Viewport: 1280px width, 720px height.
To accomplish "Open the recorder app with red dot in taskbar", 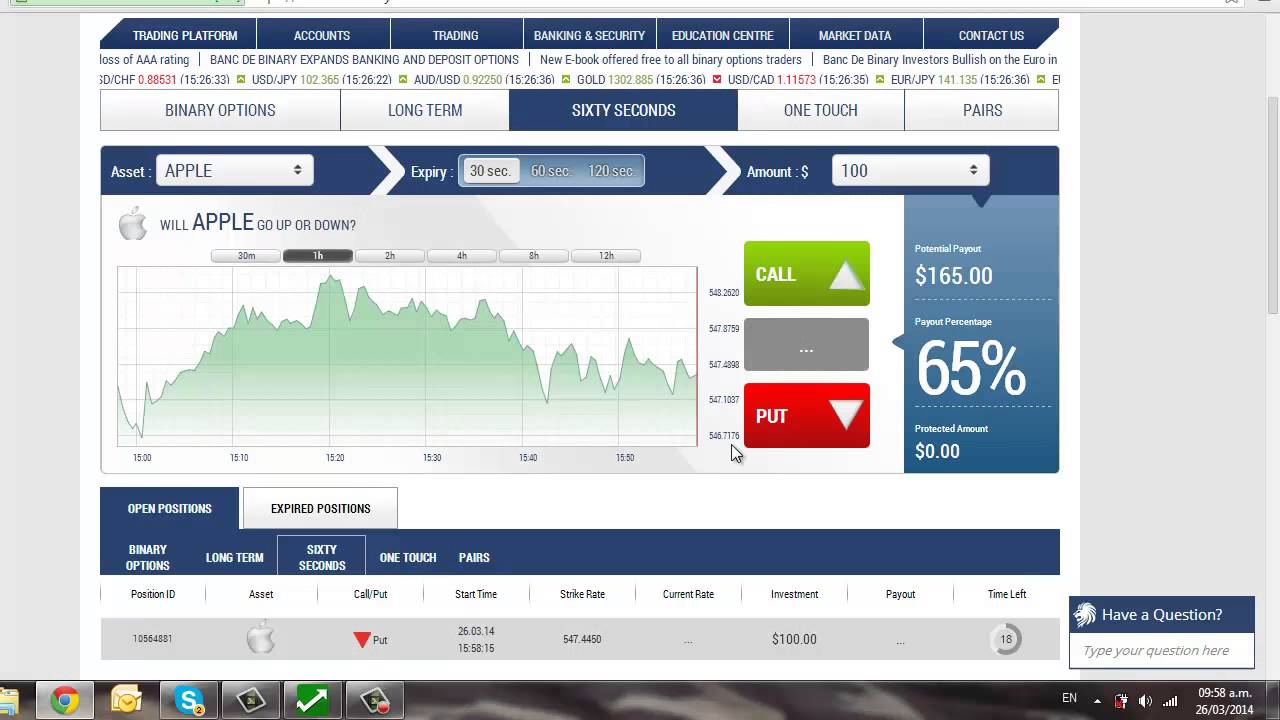I will pyautogui.click(x=374, y=701).
